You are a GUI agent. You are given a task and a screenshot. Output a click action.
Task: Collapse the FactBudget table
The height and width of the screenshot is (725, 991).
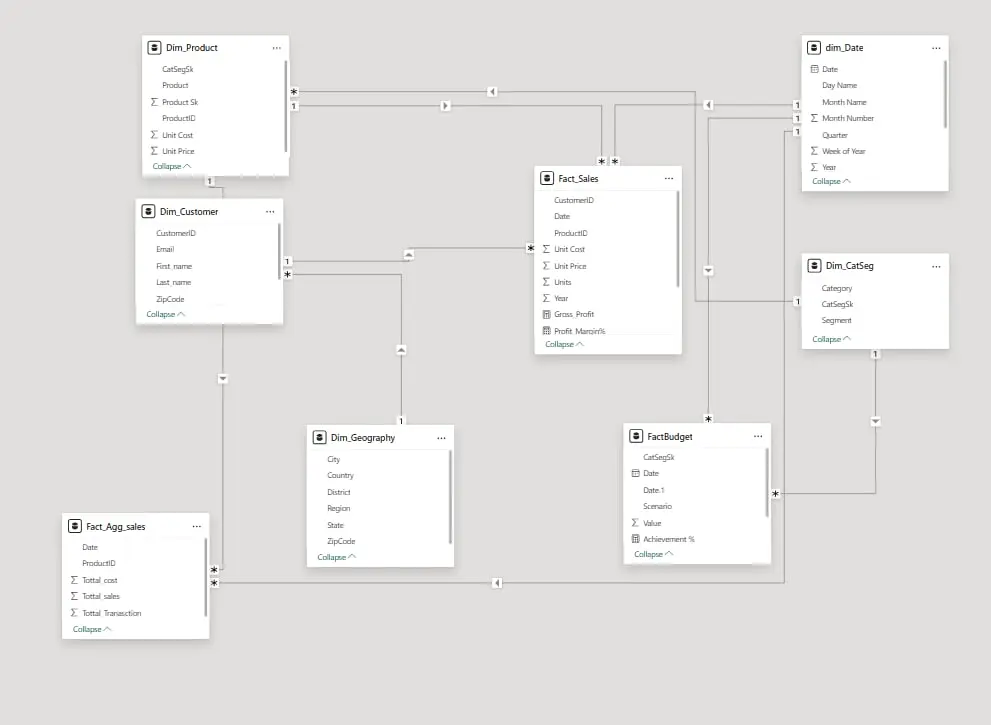pos(654,554)
